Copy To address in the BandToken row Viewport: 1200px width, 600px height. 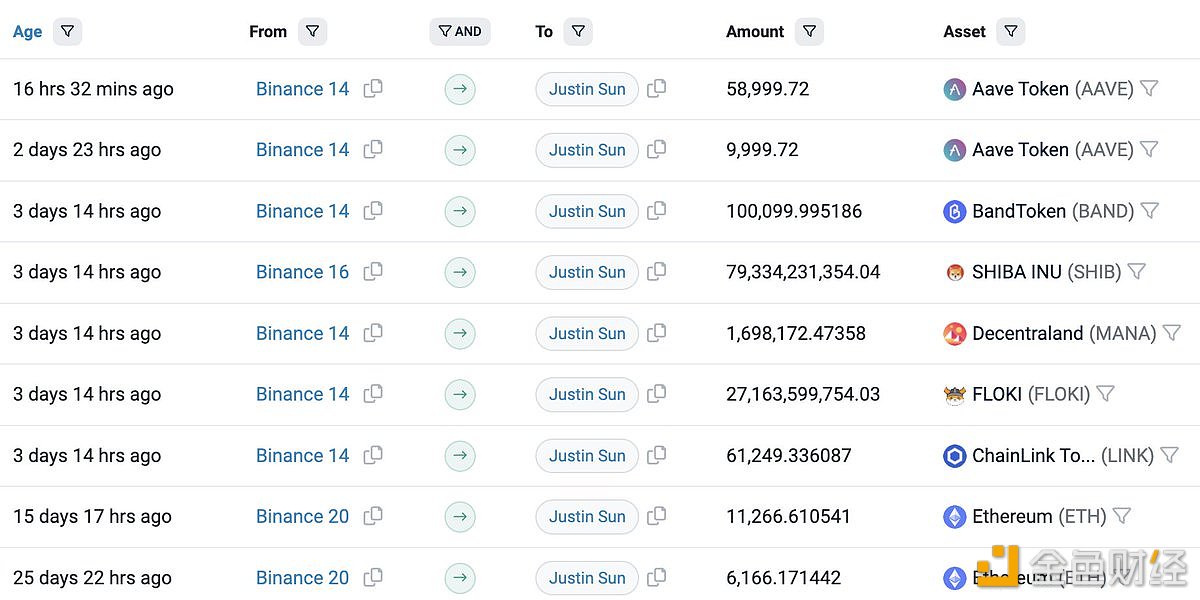(657, 211)
